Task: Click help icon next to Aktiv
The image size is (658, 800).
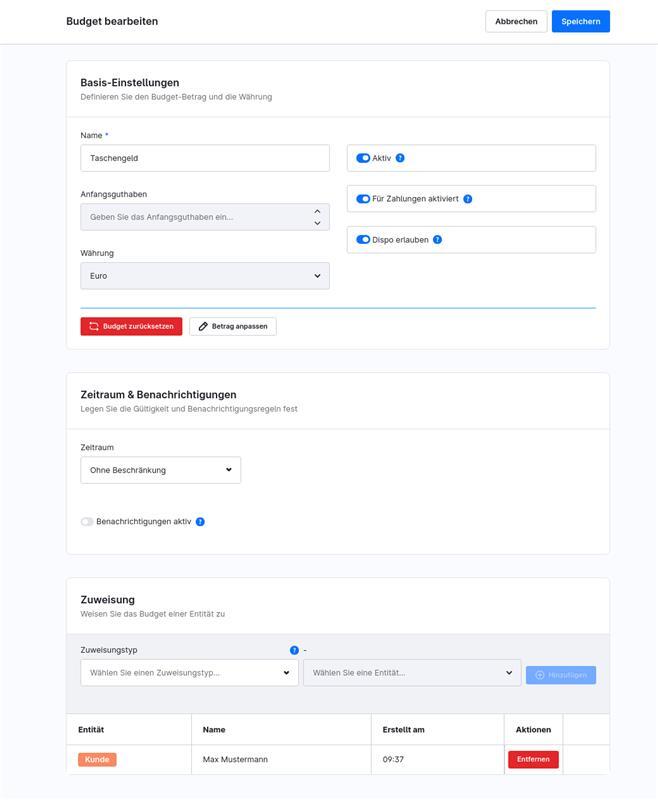Action: (x=400, y=158)
